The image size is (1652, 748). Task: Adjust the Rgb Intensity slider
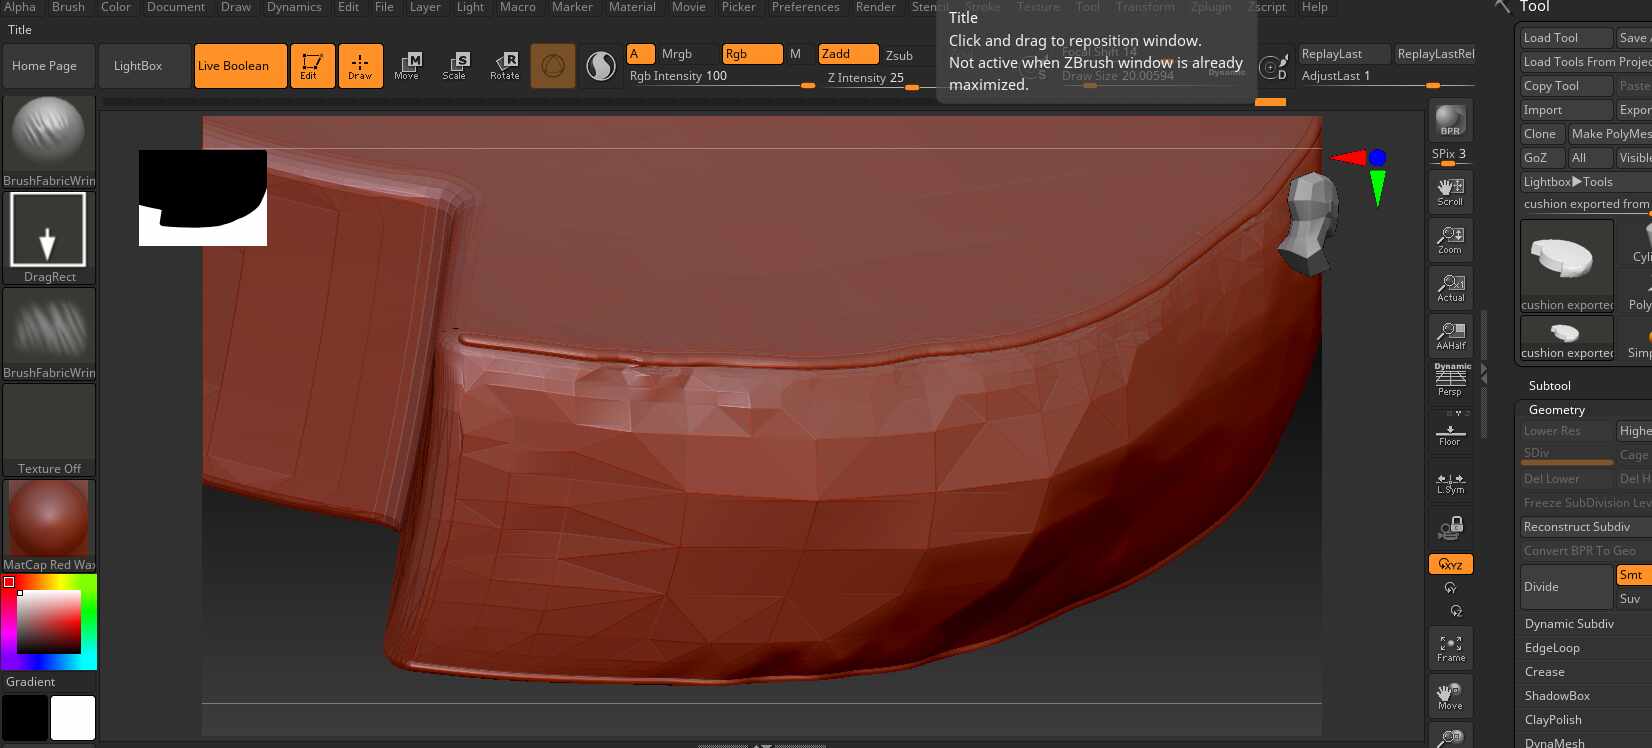721,77
